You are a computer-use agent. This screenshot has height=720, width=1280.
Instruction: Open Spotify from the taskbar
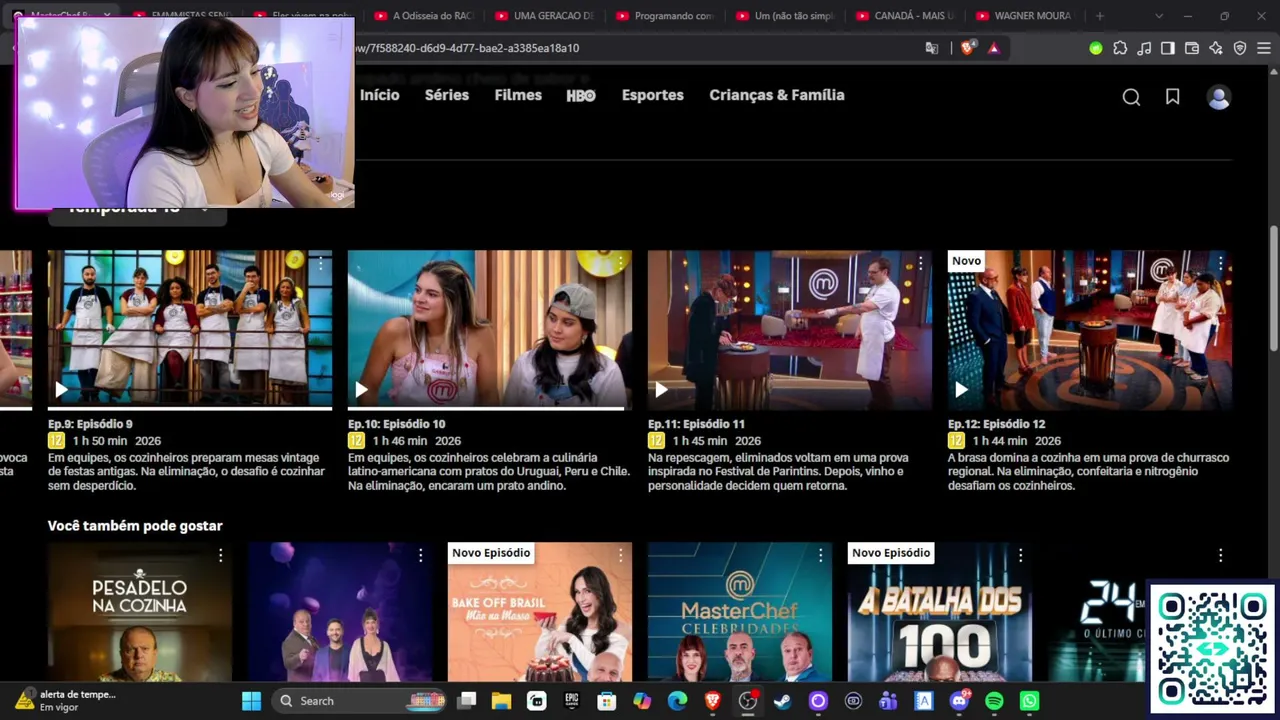[x=994, y=701]
